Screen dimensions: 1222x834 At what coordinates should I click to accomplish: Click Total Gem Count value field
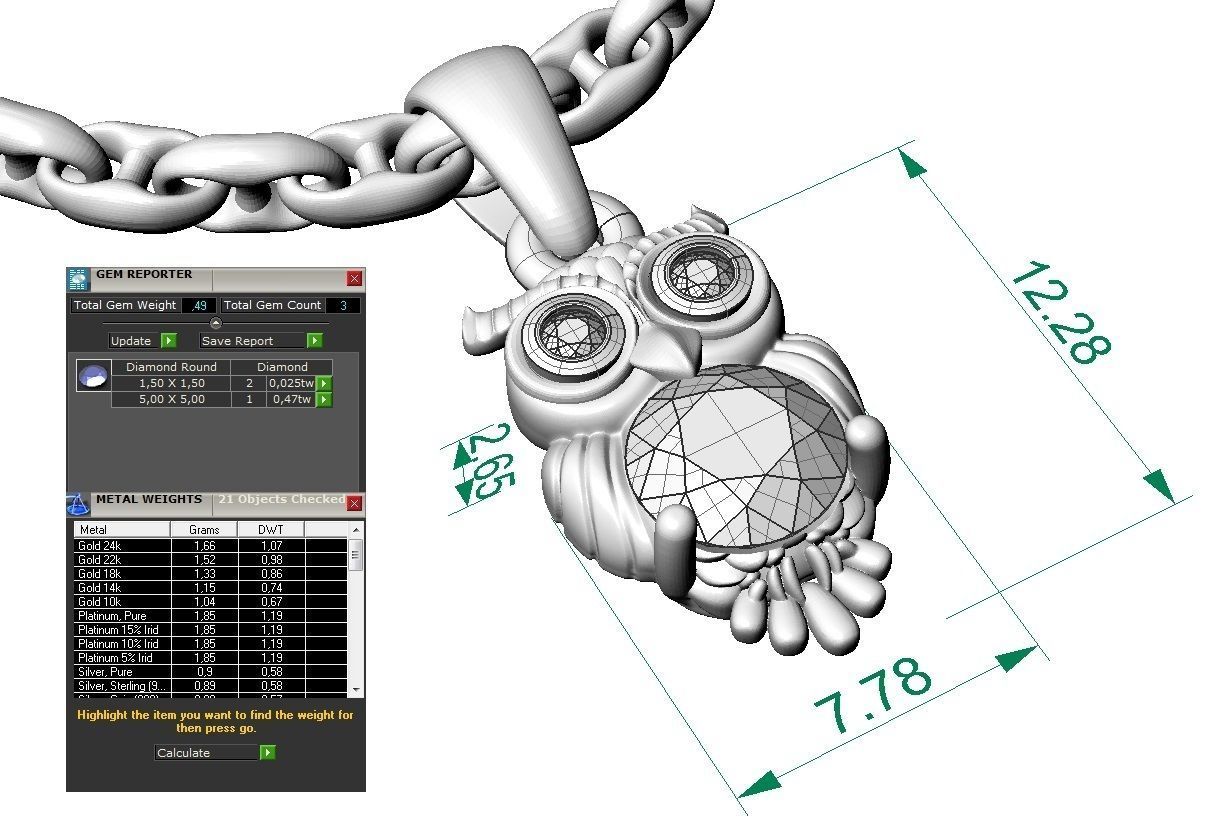click(x=343, y=305)
